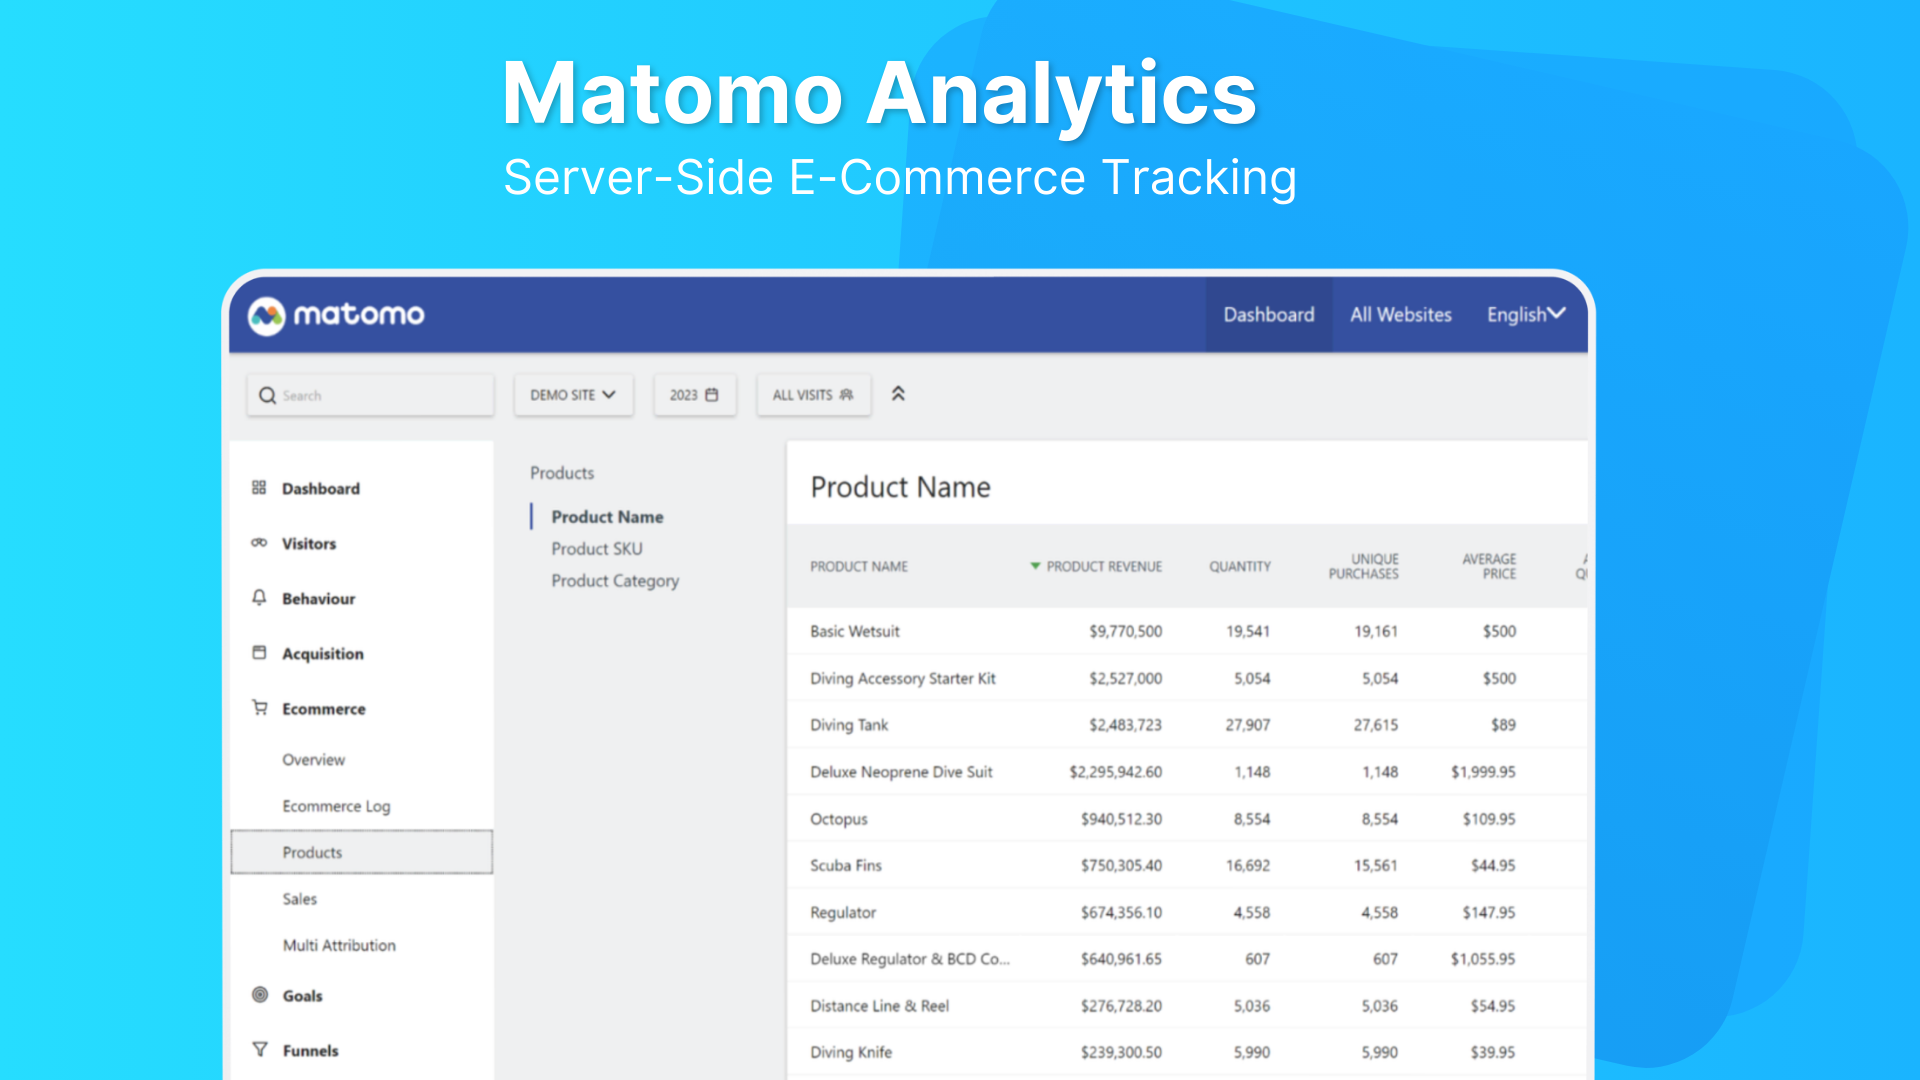Click the Product Name report heading
Screen dimensions: 1920x1080
point(900,487)
